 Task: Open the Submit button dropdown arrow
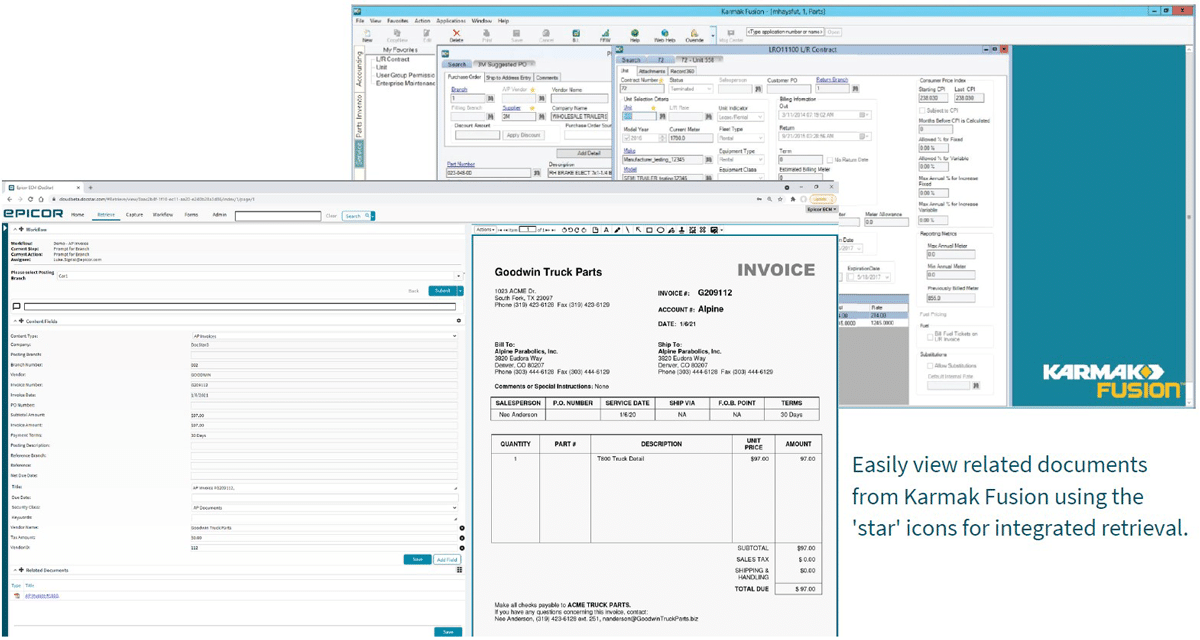click(x=461, y=291)
